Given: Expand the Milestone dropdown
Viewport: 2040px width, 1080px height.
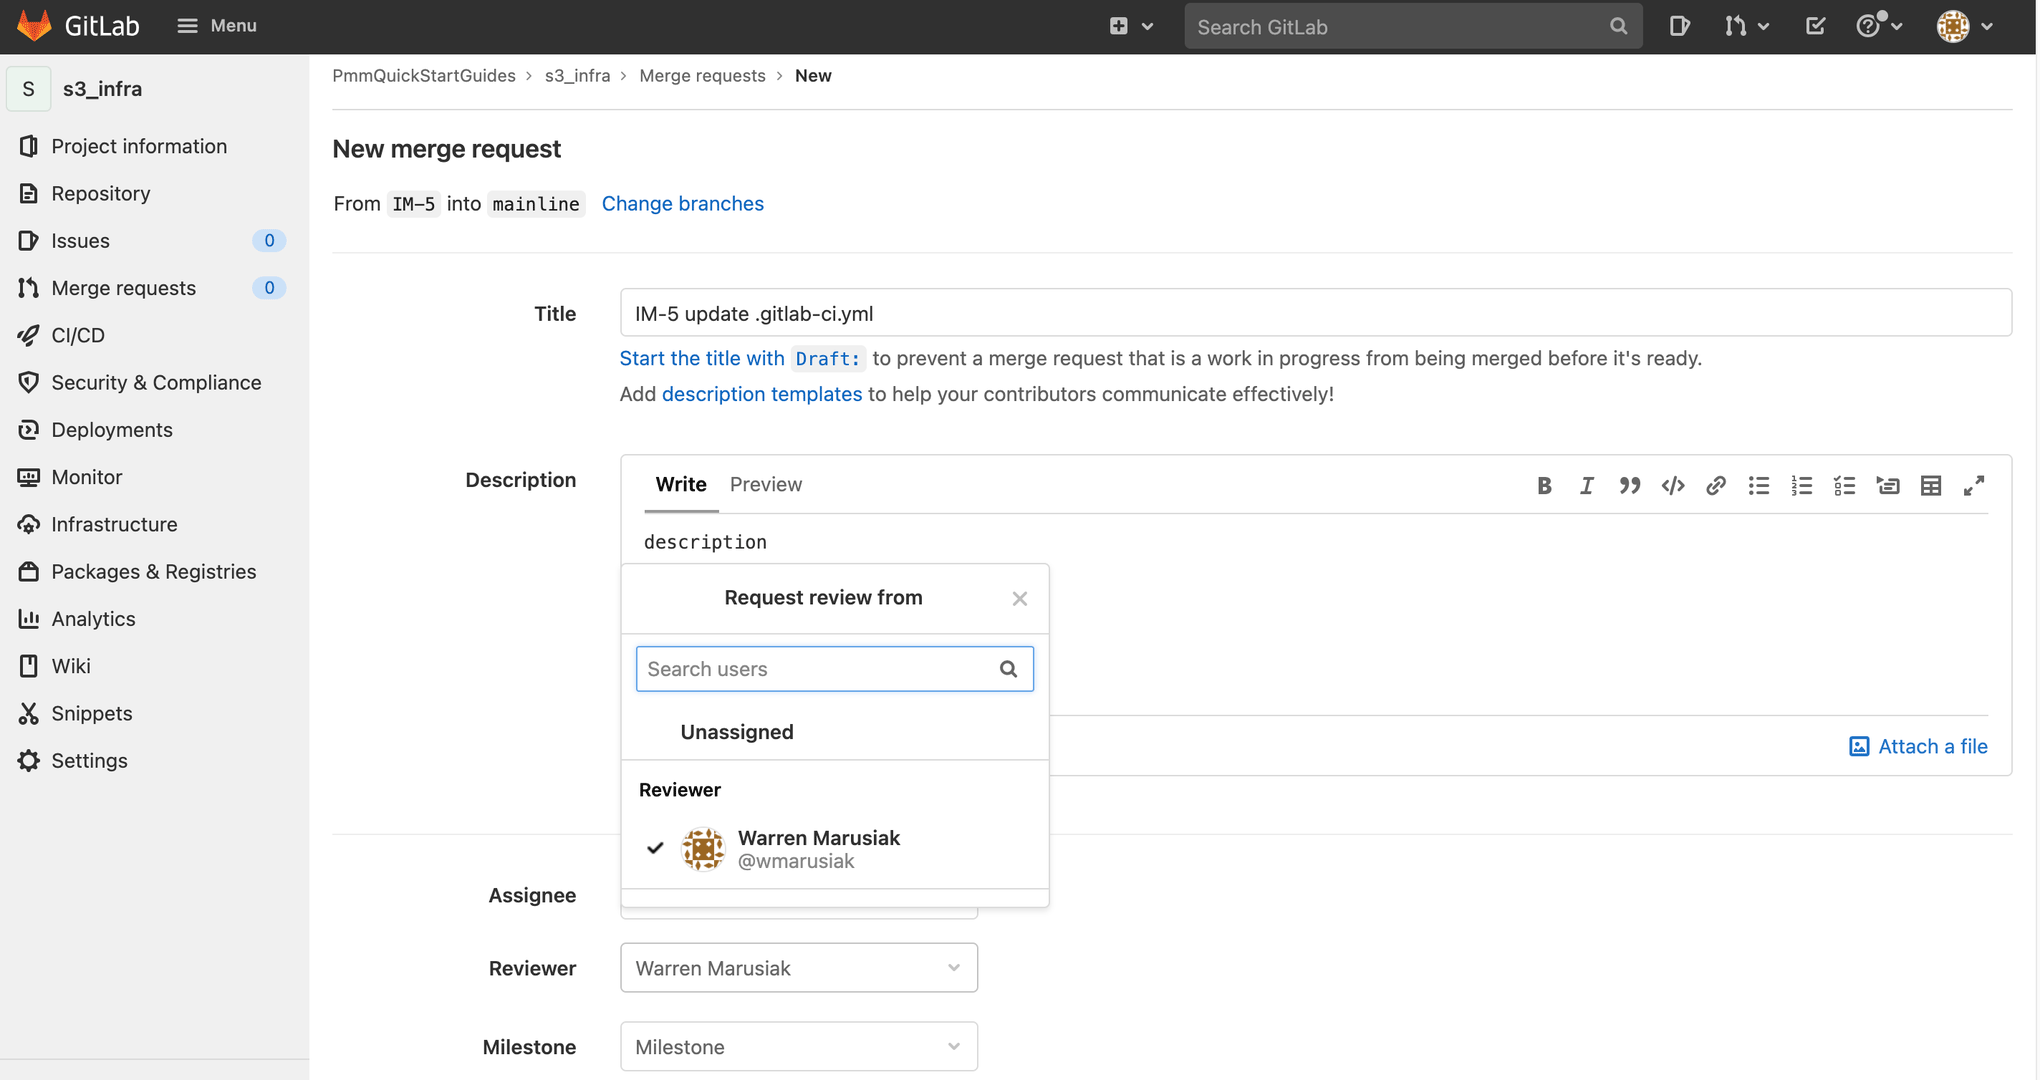Looking at the screenshot, I should [799, 1046].
